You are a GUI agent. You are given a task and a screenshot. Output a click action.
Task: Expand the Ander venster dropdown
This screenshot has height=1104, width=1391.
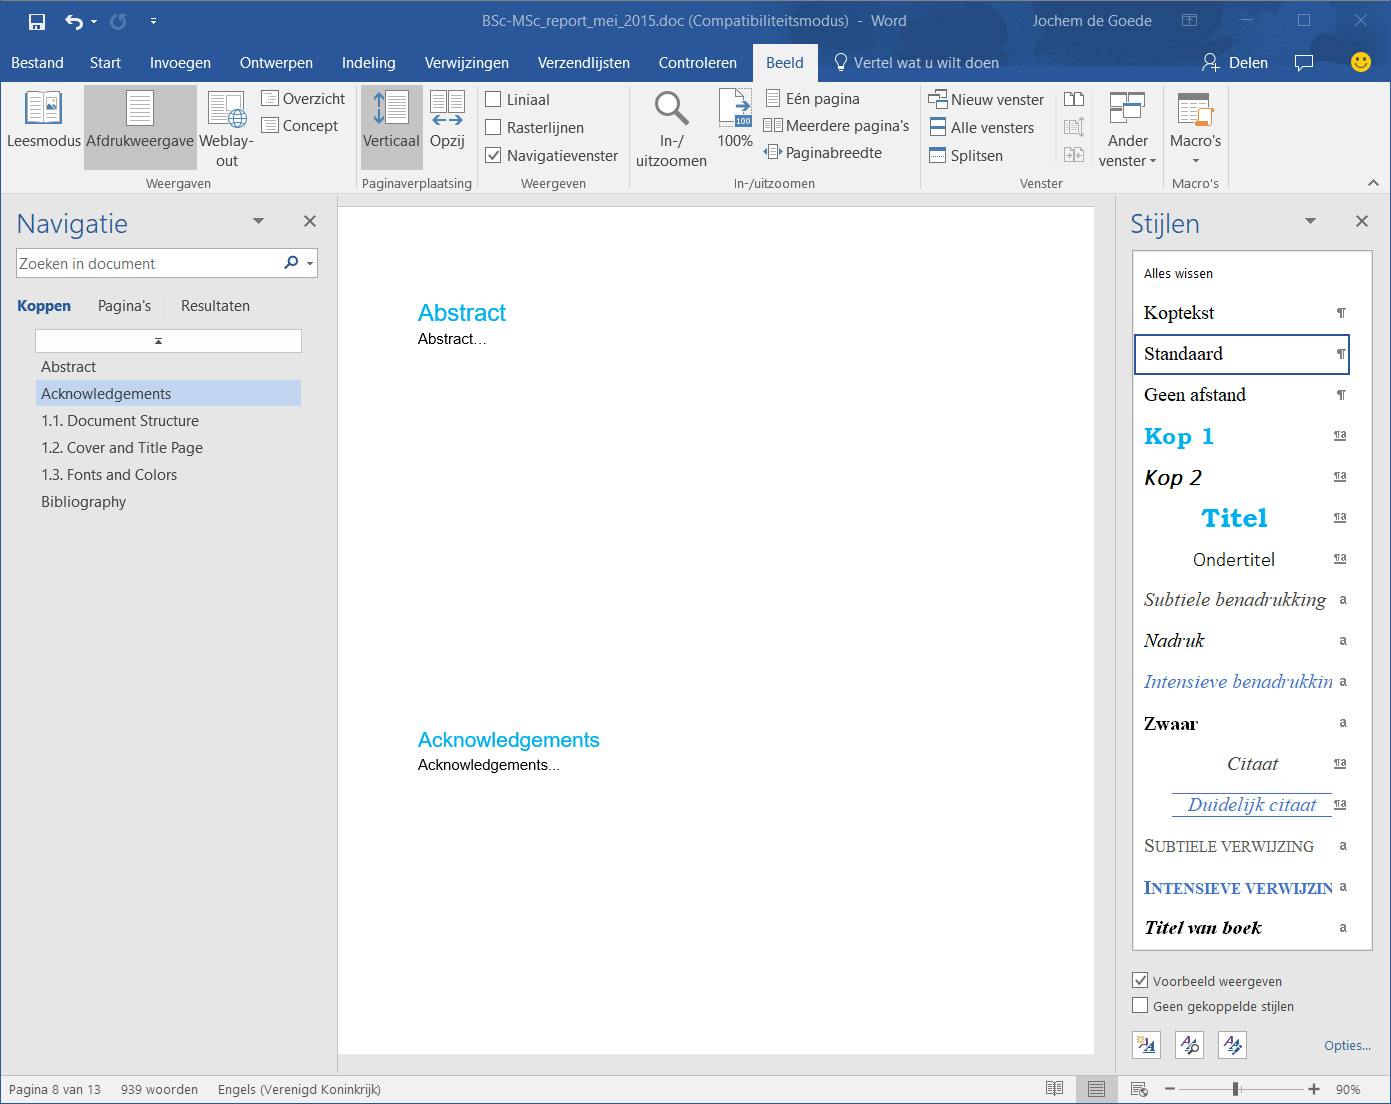[1127, 152]
